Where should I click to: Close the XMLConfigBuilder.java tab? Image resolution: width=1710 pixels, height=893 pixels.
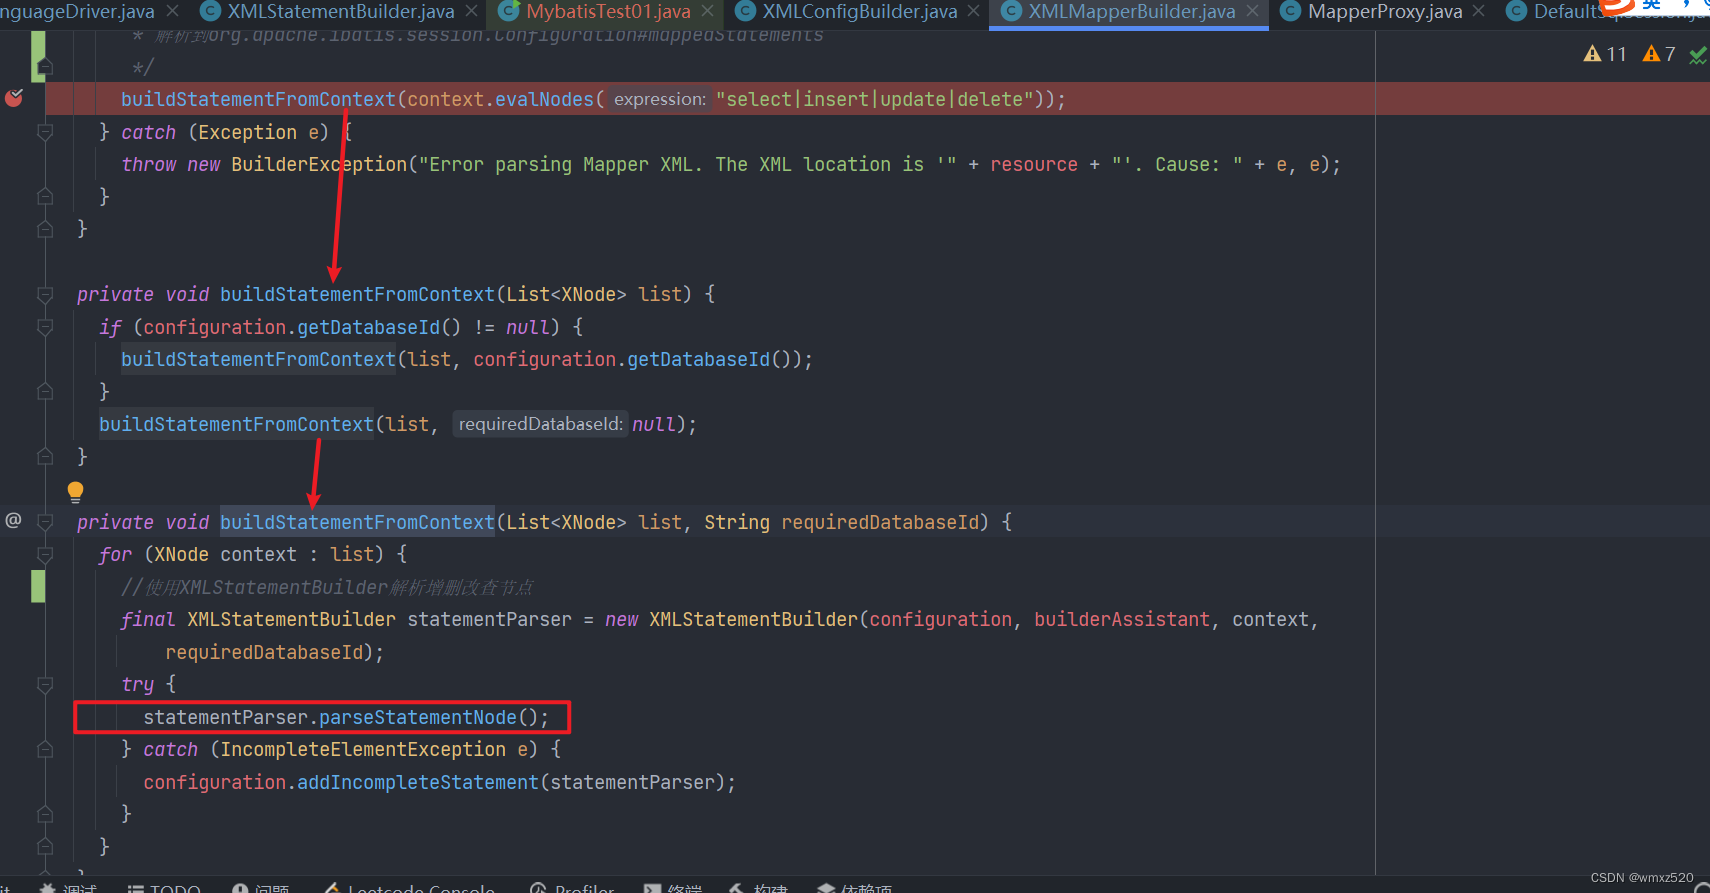point(974,11)
